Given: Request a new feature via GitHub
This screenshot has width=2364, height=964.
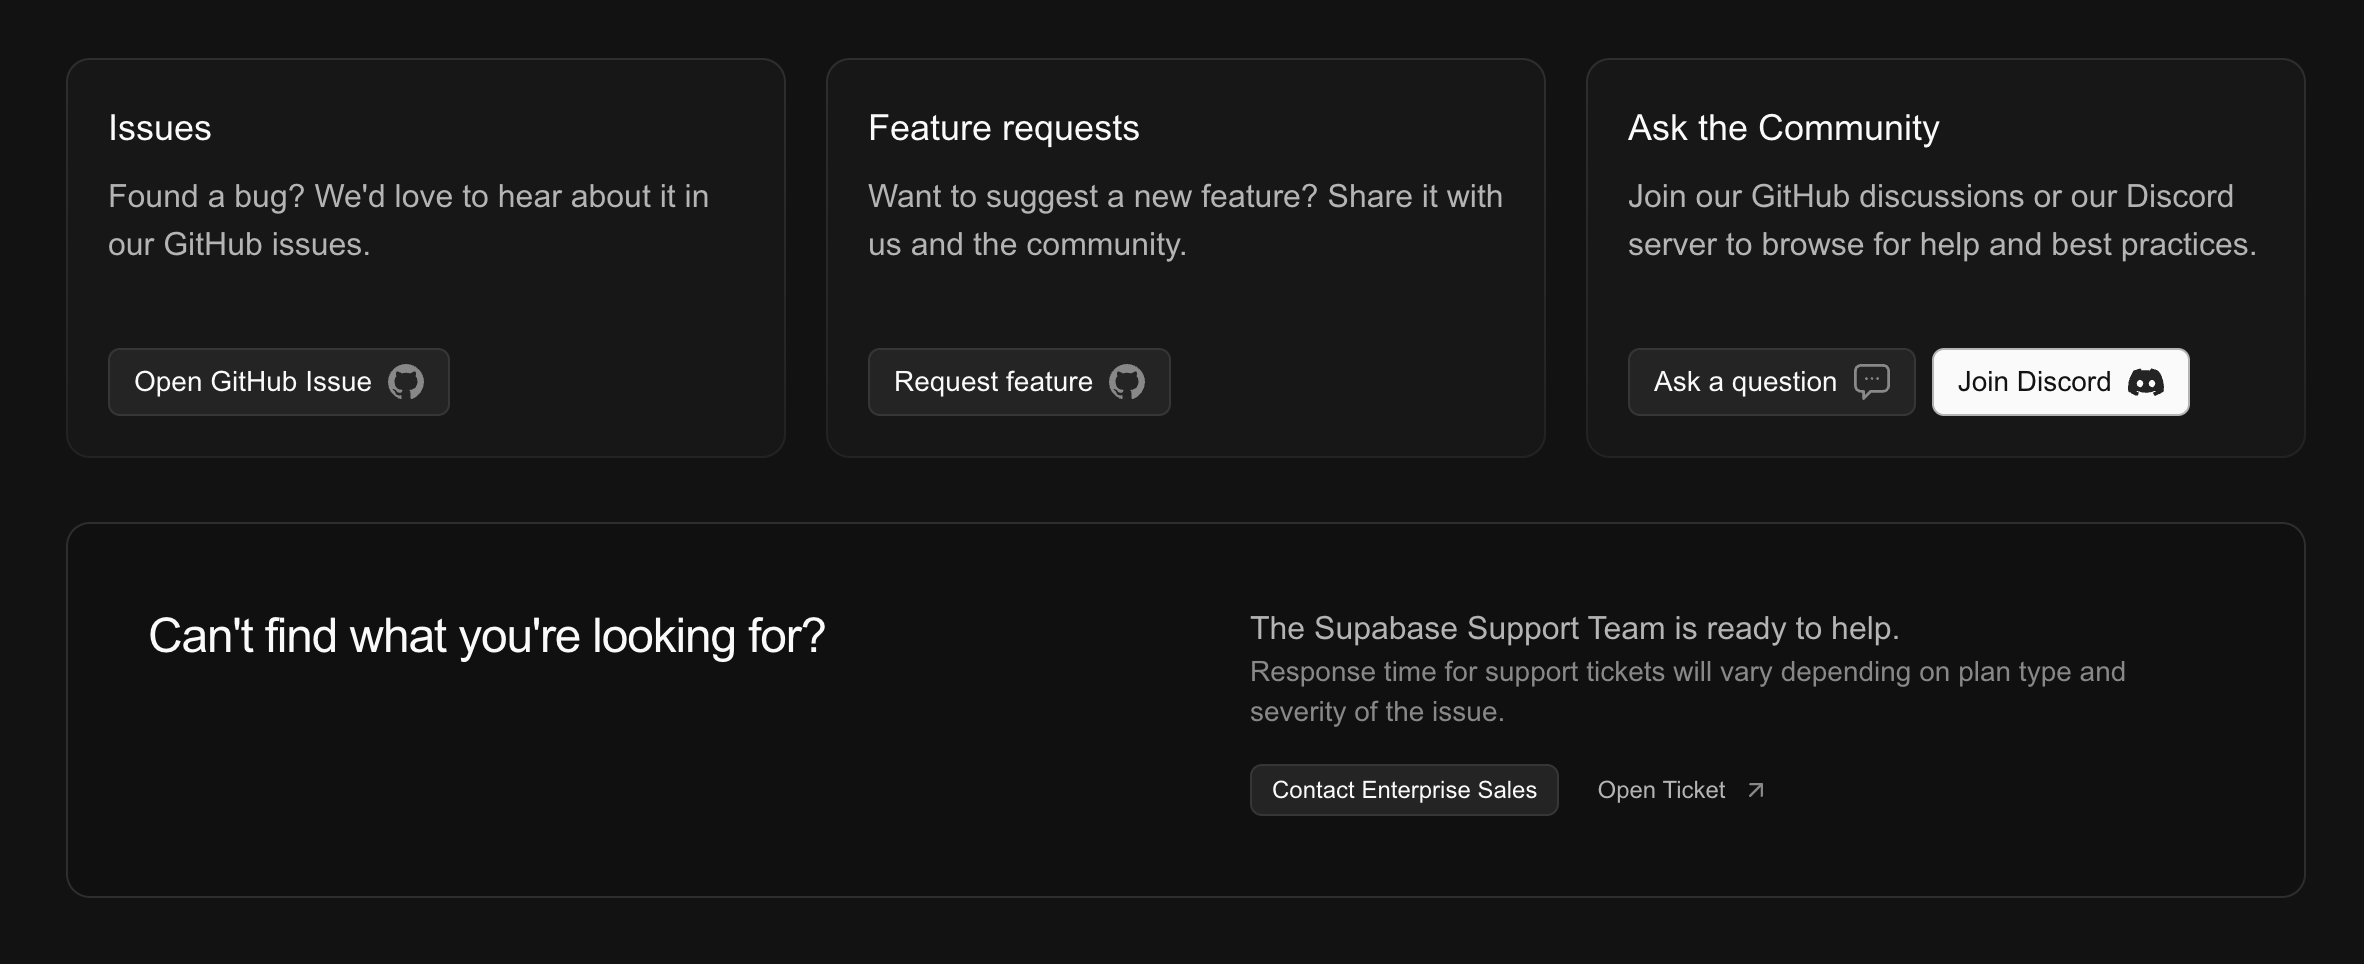Looking at the screenshot, I should (1018, 381).
